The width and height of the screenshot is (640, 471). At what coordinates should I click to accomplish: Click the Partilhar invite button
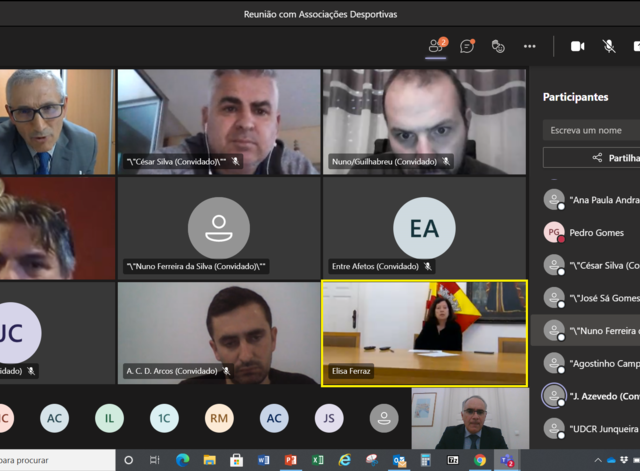coord(615,157)
